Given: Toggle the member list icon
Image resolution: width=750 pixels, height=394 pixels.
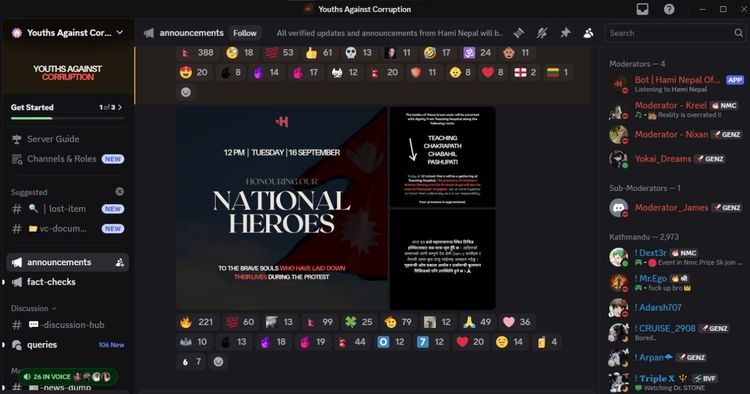Looking at the screenshot, I should (588, 33).
